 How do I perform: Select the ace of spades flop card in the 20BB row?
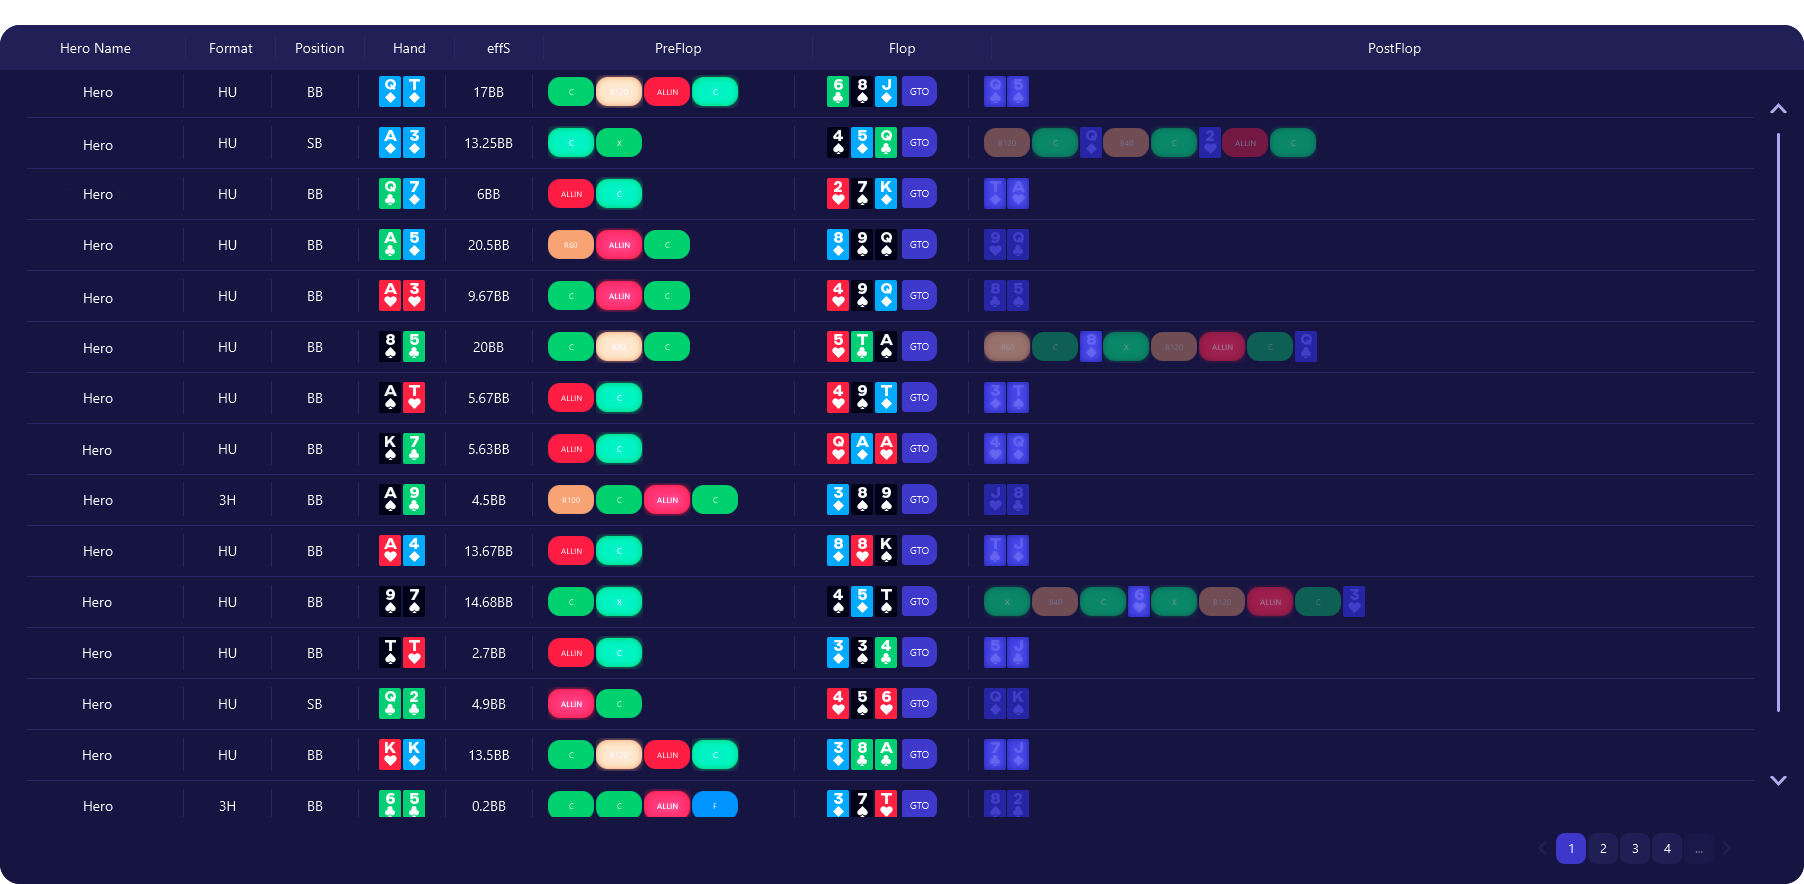point(886,347)
